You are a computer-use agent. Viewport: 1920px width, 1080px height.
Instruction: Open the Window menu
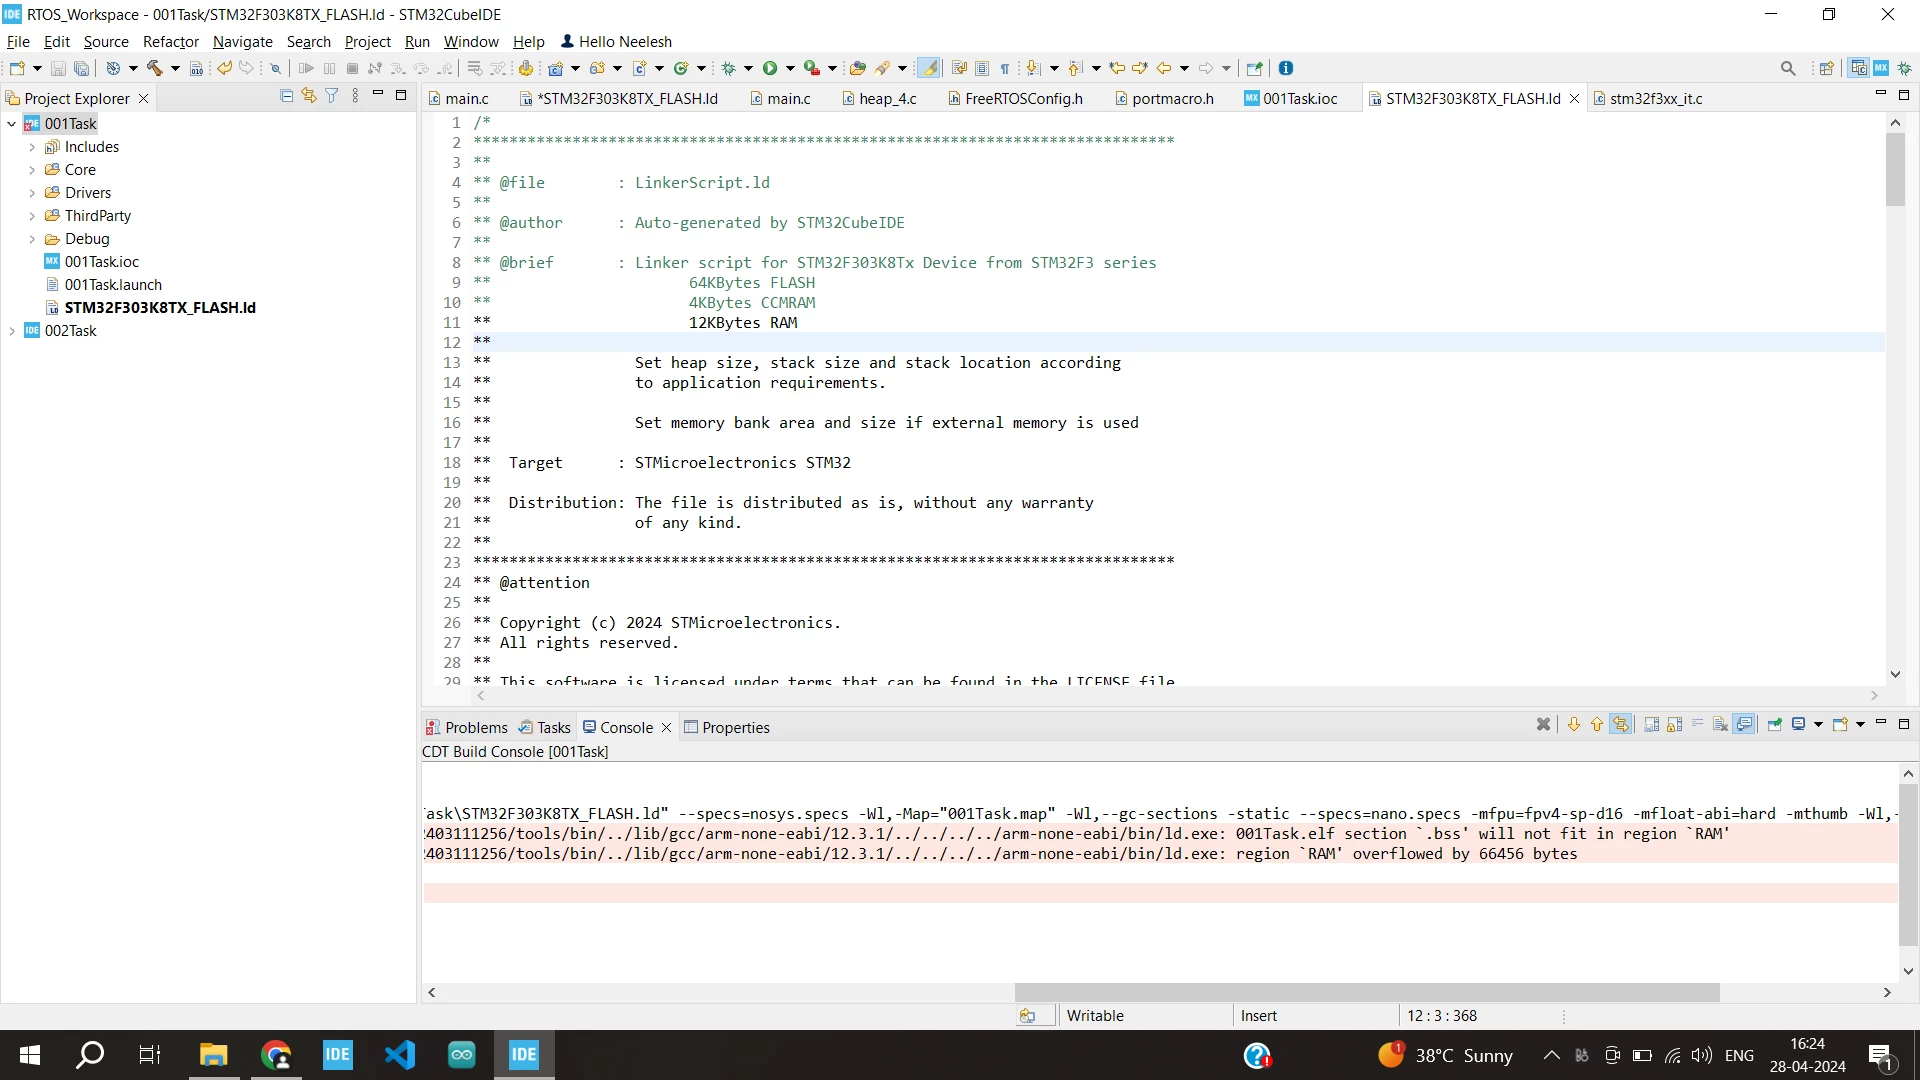[471, 41]
